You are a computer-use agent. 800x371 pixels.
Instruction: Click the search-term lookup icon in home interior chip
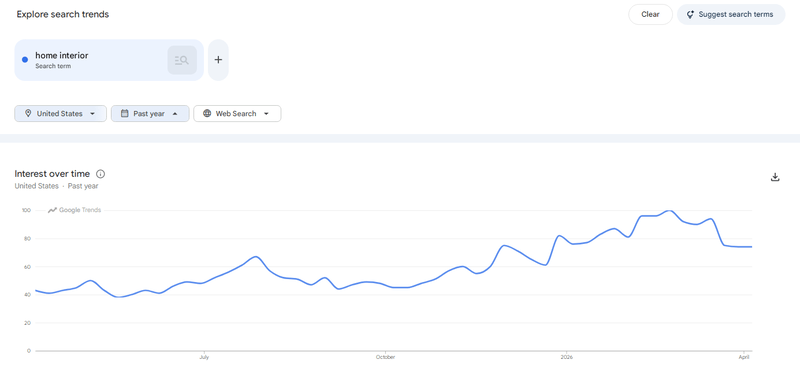point(182,60)
